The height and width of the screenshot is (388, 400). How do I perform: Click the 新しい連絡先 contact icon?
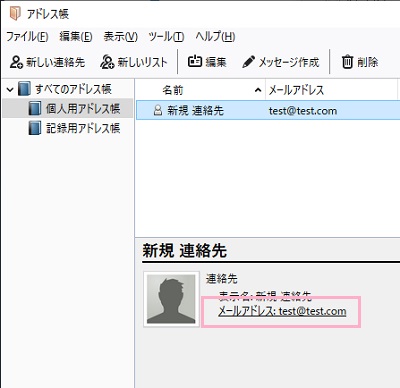pyautogui.click(x=16, y=62)
